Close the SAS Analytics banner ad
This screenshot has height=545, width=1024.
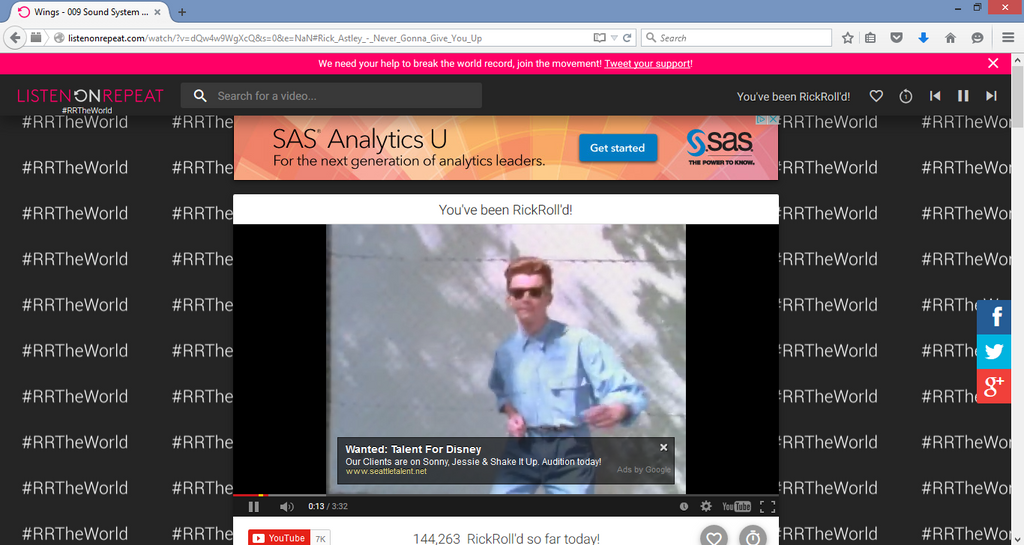click(773, 120)
